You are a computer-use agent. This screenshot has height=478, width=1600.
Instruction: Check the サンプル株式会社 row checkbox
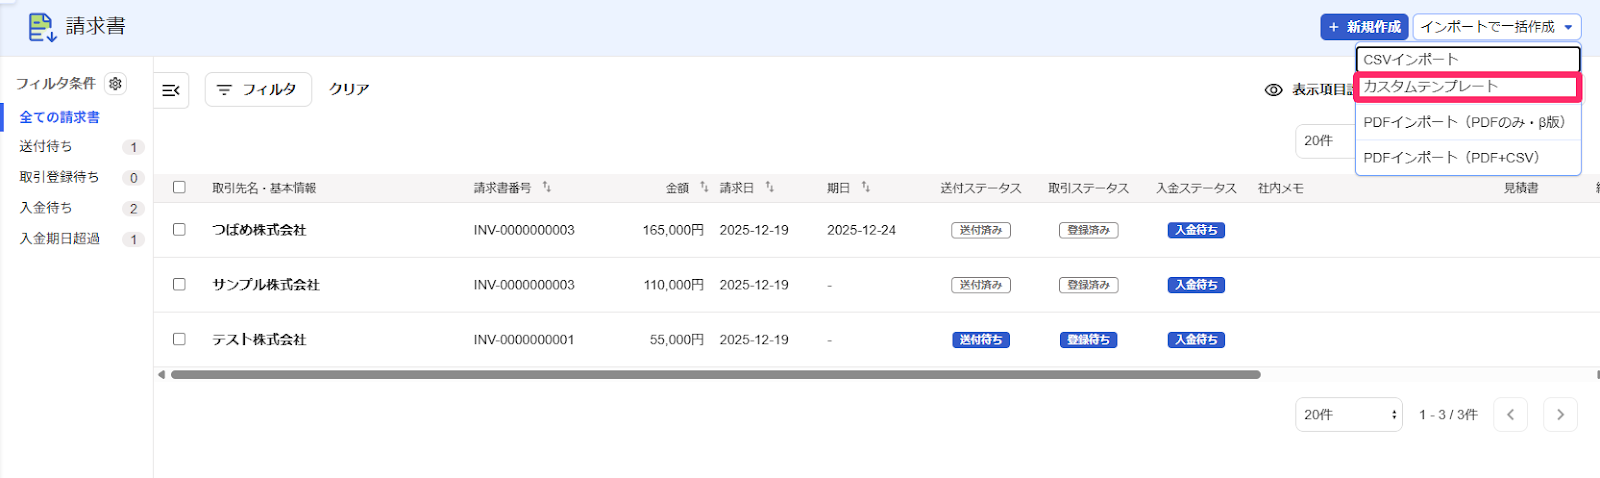[179, 284]
